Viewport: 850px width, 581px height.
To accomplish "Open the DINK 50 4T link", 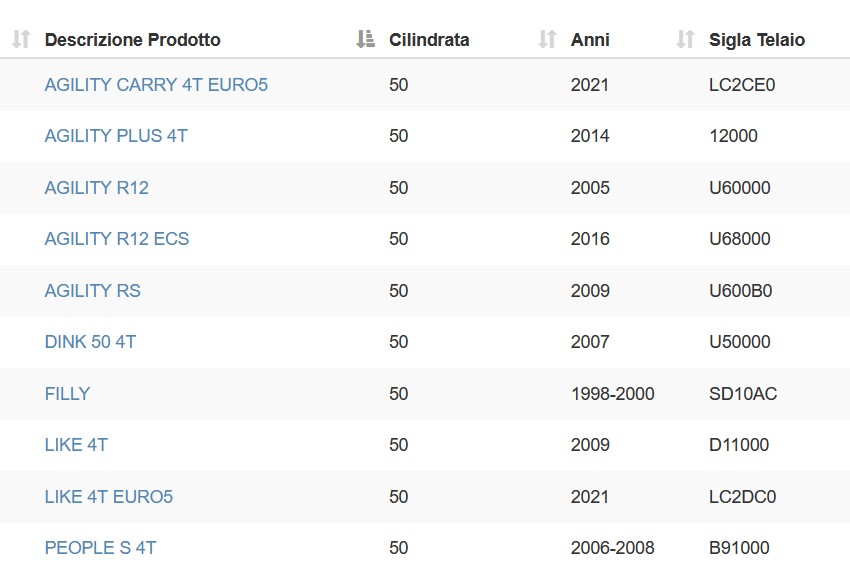I will [91, 341].
